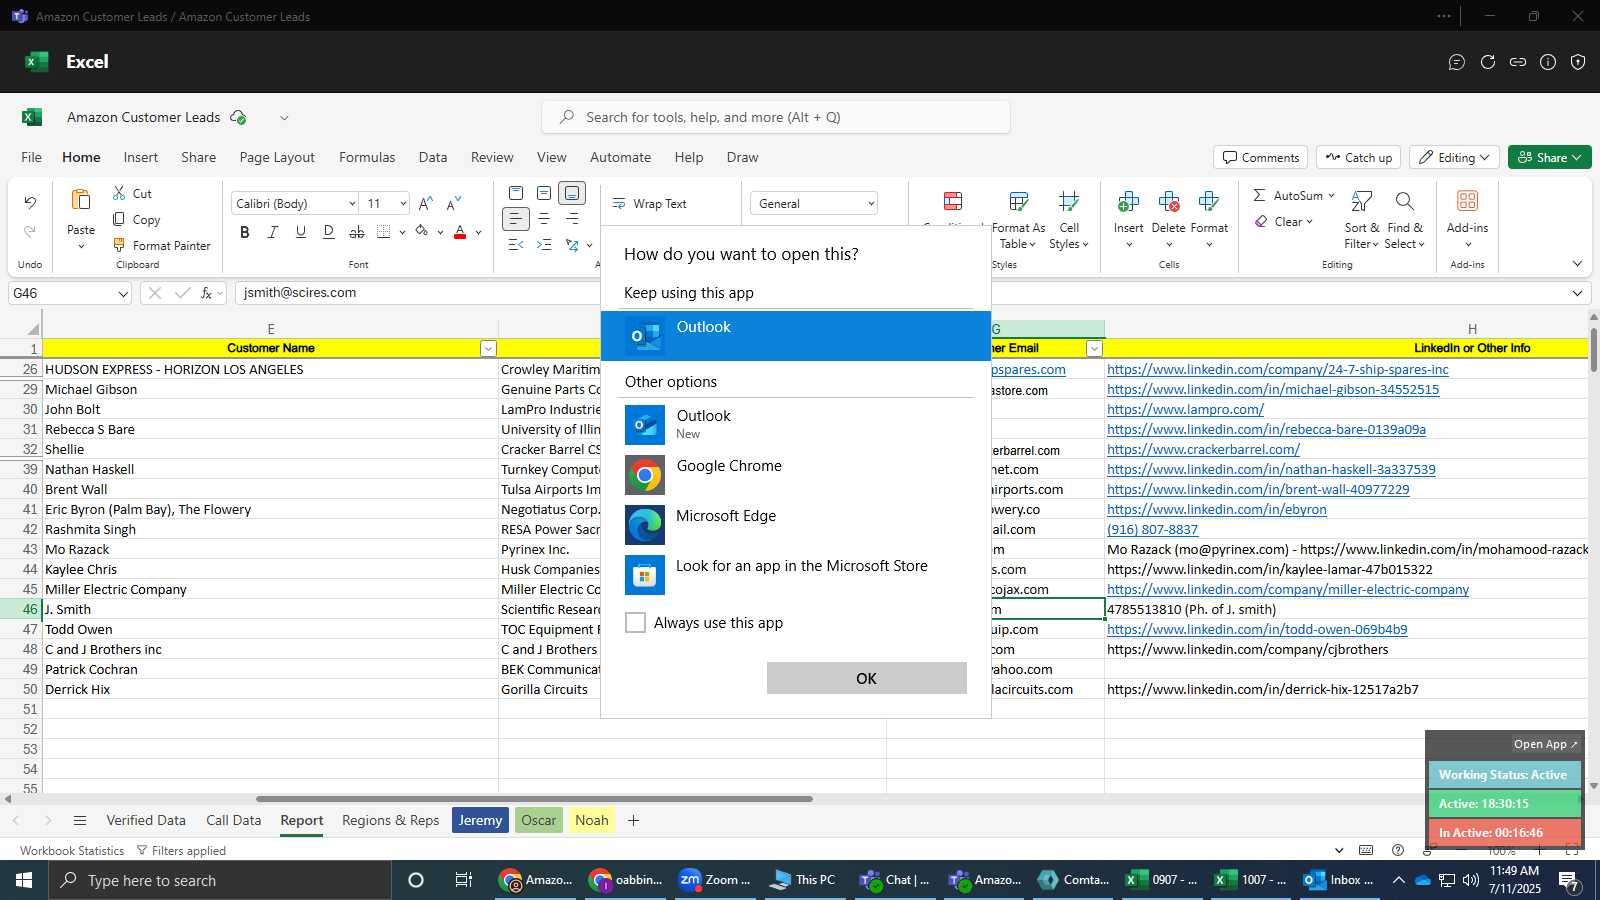Screen dimensions: 1600x900
Task: Open the Email column filter dropdown
Action: pos(1094,348)
